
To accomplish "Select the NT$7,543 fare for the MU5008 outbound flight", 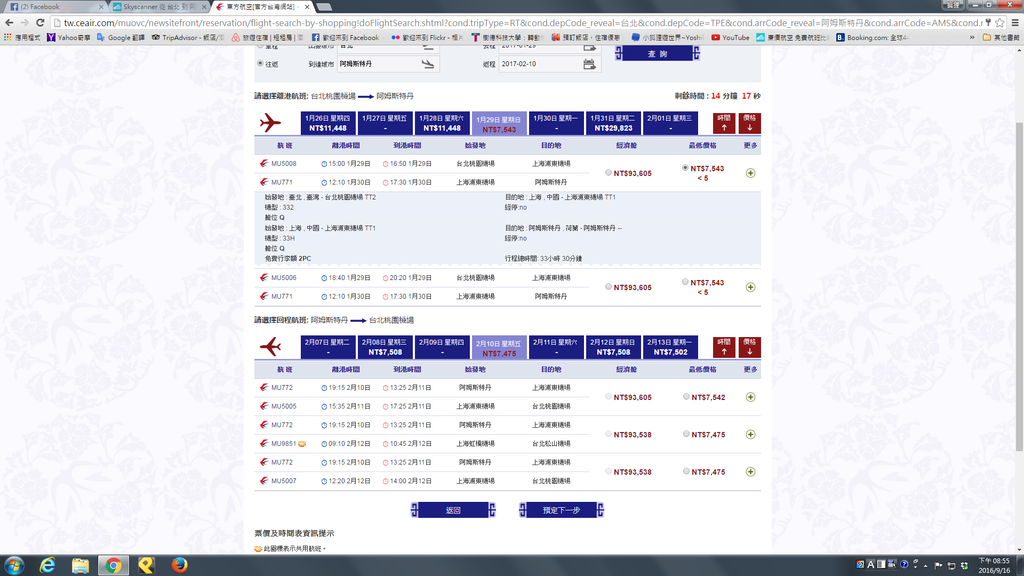I will [685, 168].
